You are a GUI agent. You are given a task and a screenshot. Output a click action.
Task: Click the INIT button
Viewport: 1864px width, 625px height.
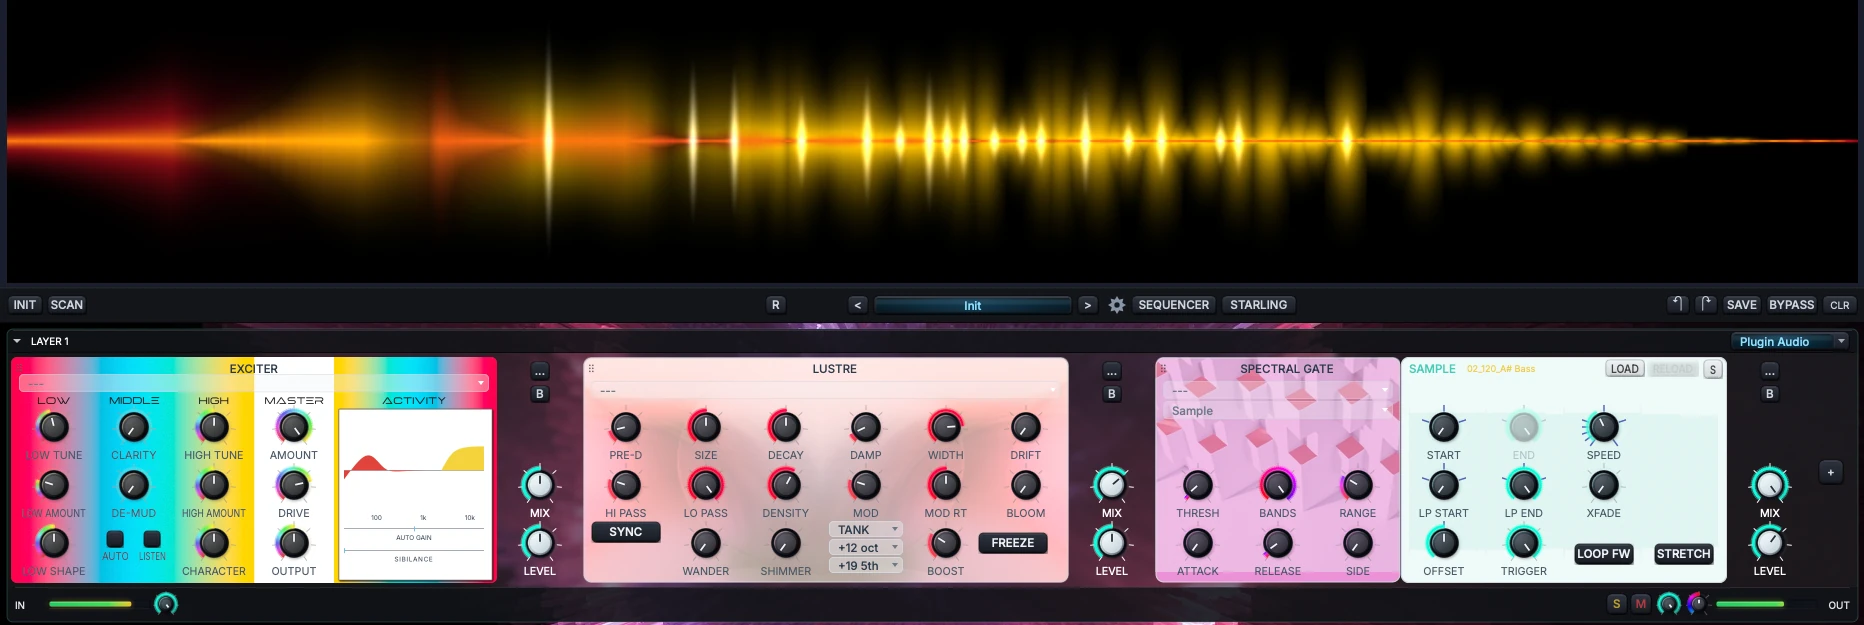tap(25, 305)
